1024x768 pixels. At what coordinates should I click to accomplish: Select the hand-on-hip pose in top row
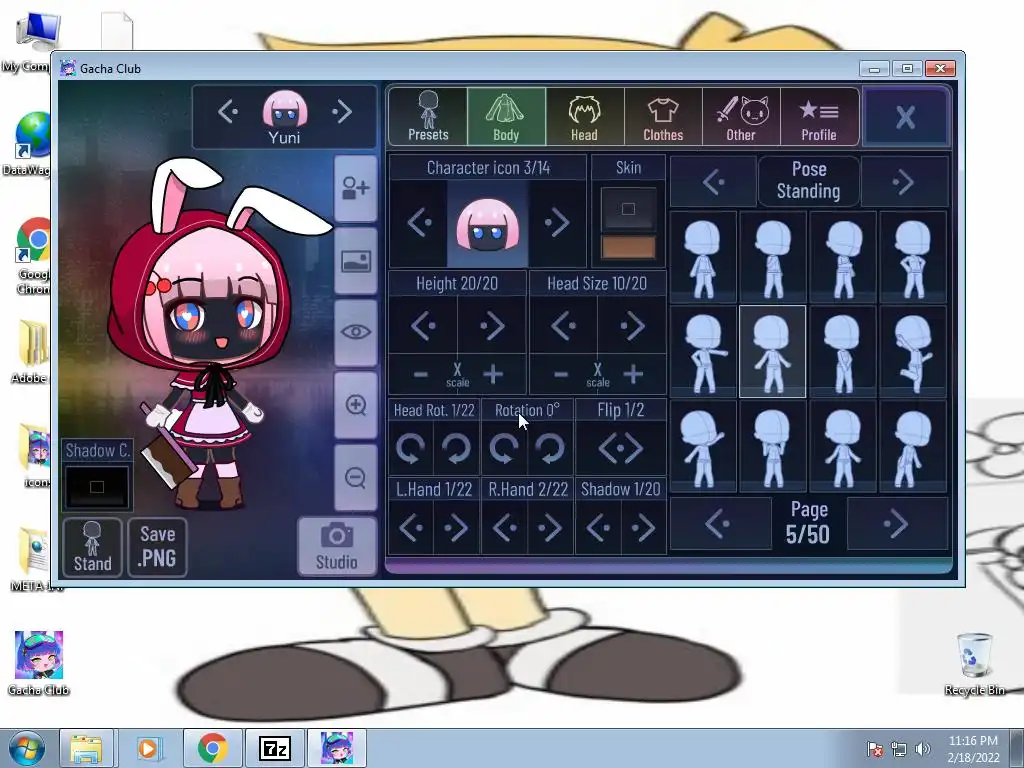(913, 257)
